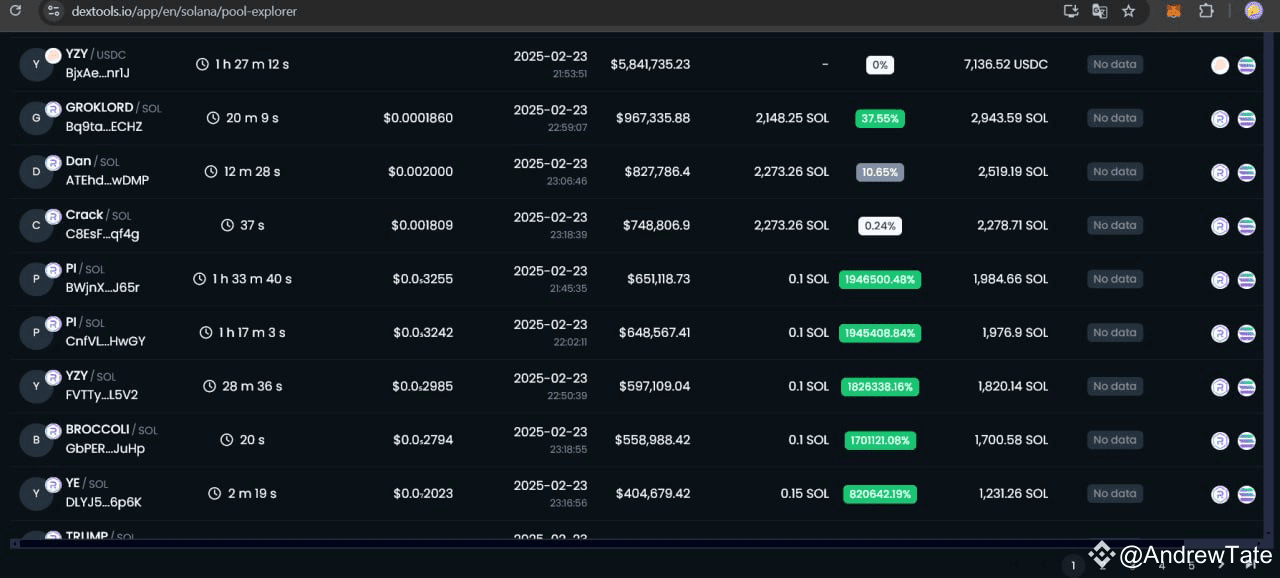Click the YZY / USDC token avatar
The image size is (1280, 578).
[37, 64]
